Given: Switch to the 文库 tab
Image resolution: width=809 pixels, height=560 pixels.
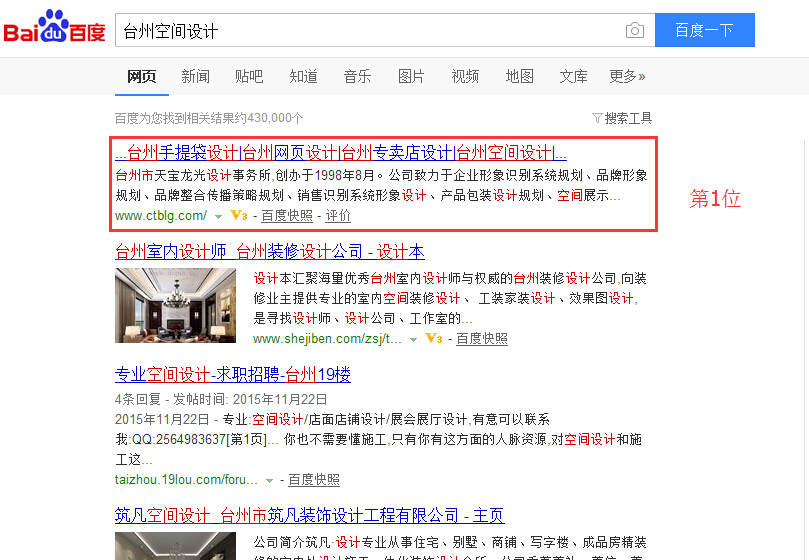Looking at the screenshot, I should 573,76.
